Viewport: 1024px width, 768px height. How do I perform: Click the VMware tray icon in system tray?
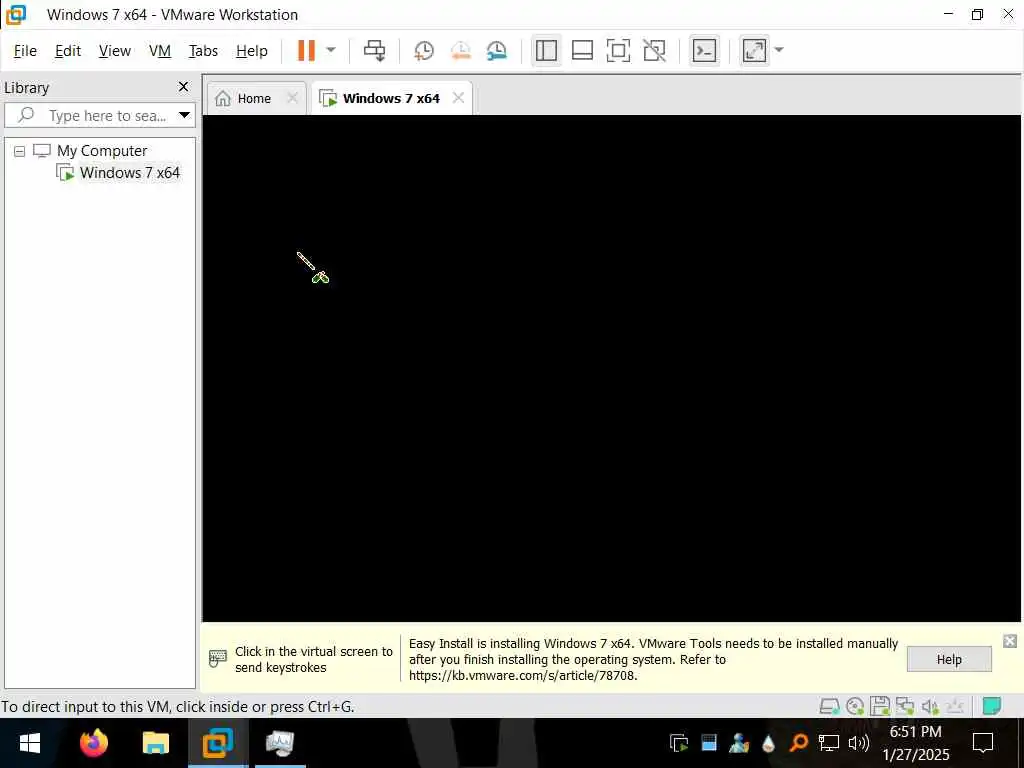pyautogui.click(x=679, y=743)
